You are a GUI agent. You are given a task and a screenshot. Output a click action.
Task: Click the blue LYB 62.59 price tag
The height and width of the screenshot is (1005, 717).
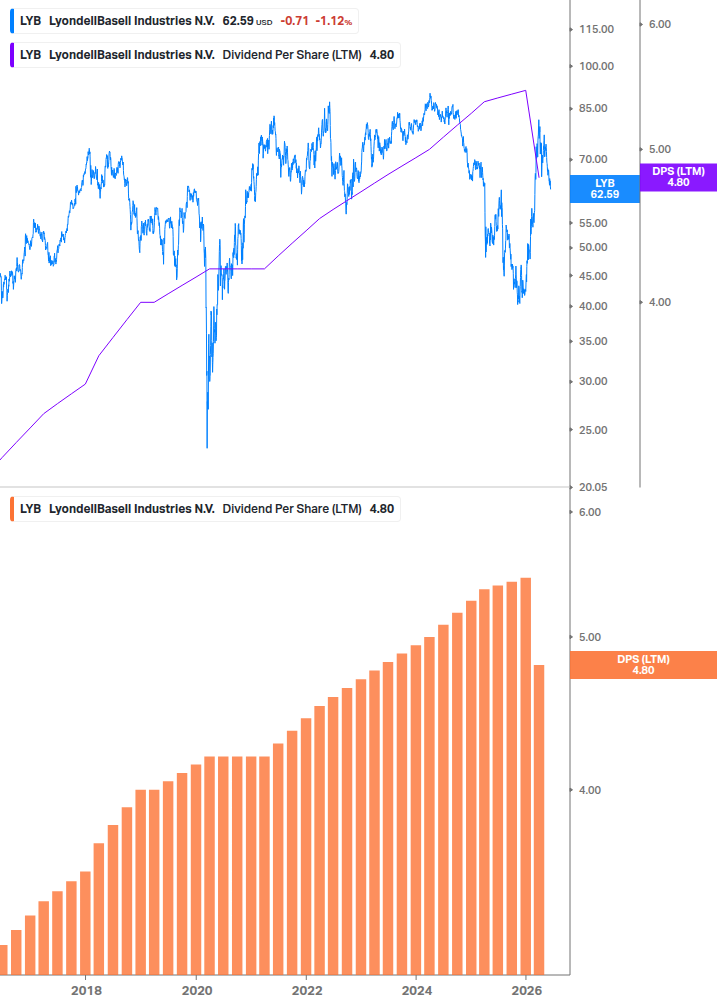(x=605, y=189)
